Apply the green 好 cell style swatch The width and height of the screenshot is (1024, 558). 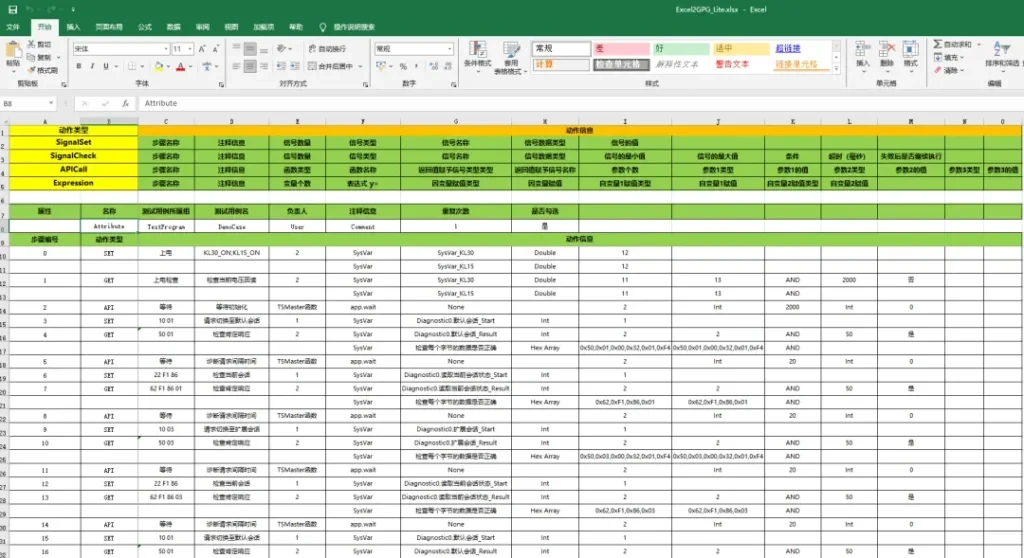tap(680, 48)
